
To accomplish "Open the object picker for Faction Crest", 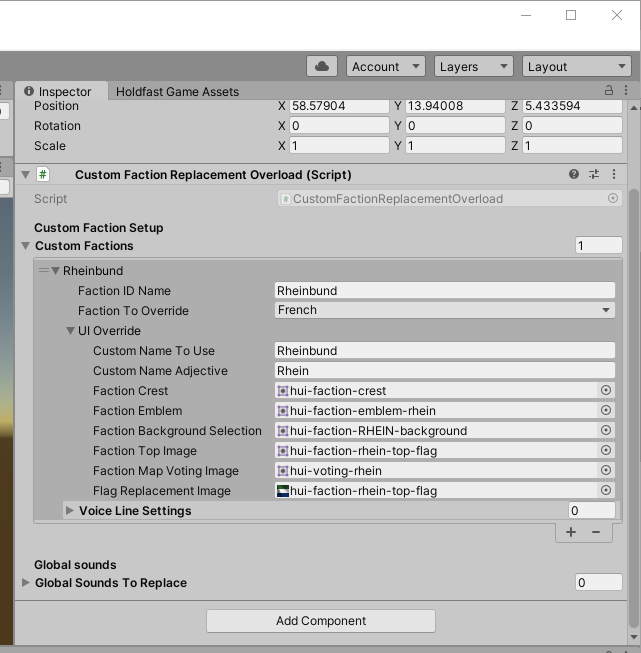I will click(x=605, y=391).
